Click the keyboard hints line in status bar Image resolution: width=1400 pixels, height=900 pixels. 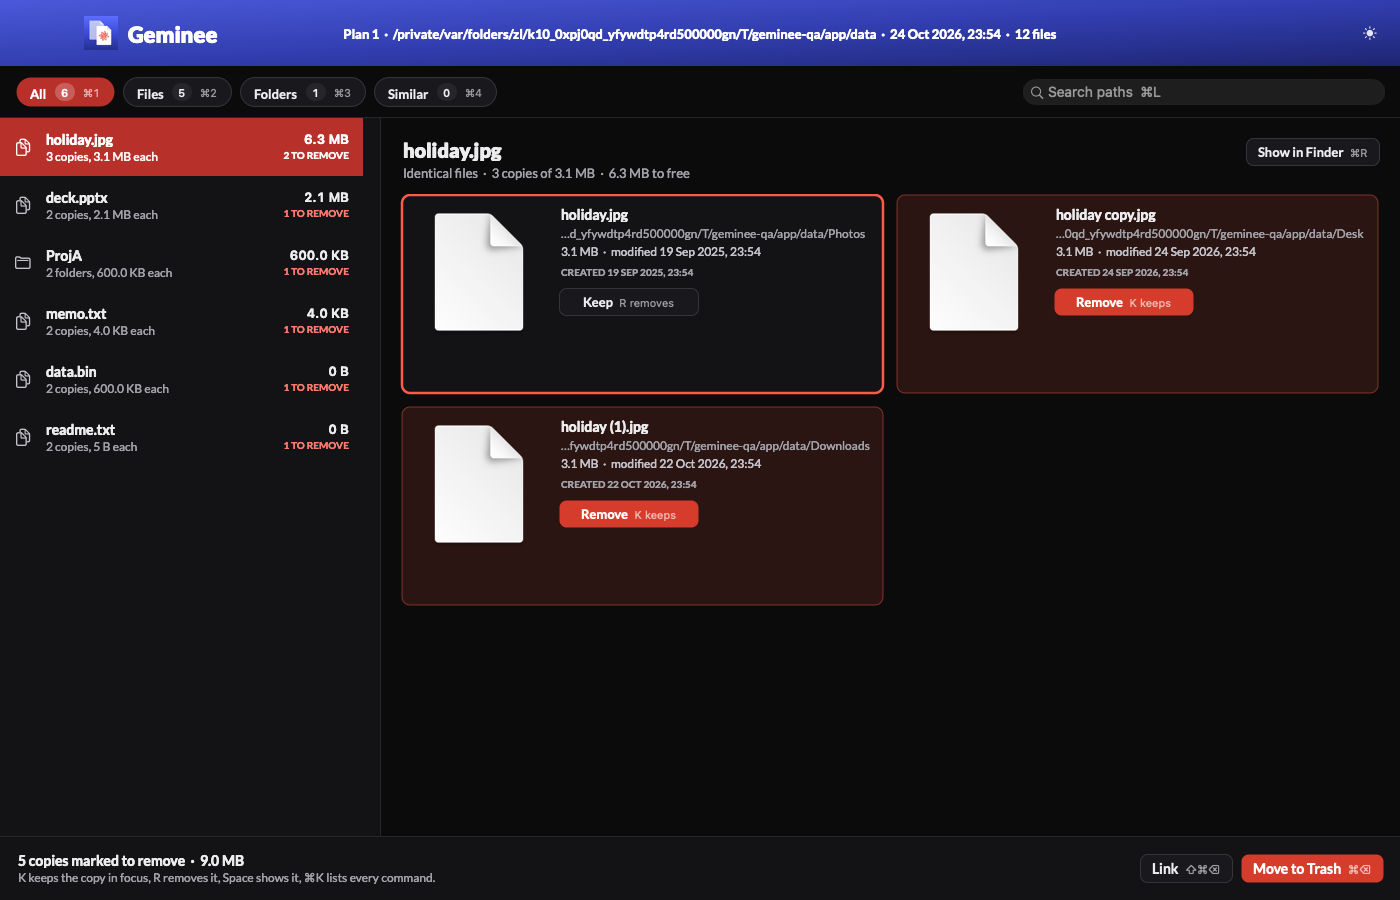point(226,878)
